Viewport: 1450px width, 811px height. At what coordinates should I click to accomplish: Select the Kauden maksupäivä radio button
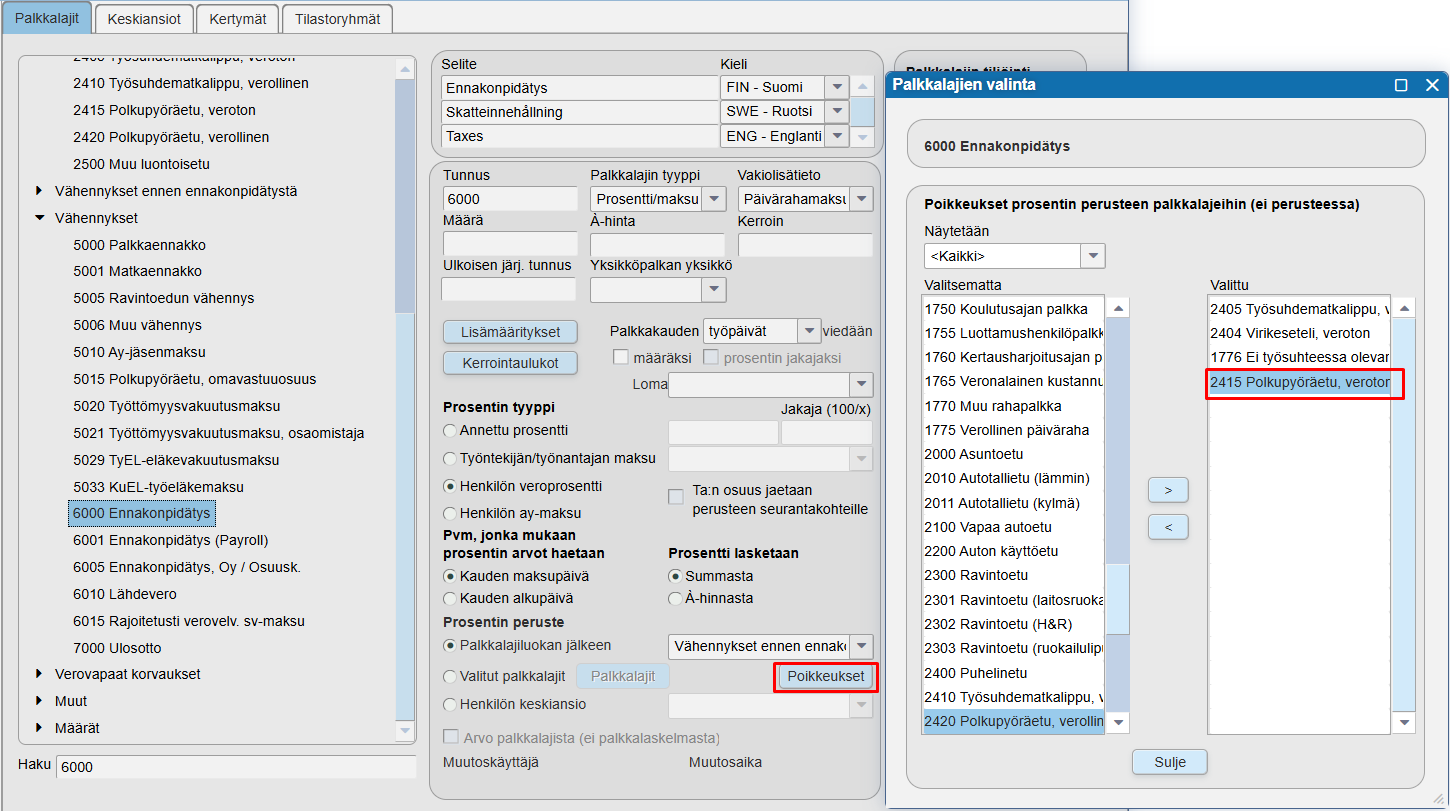(x=451, y=576)
